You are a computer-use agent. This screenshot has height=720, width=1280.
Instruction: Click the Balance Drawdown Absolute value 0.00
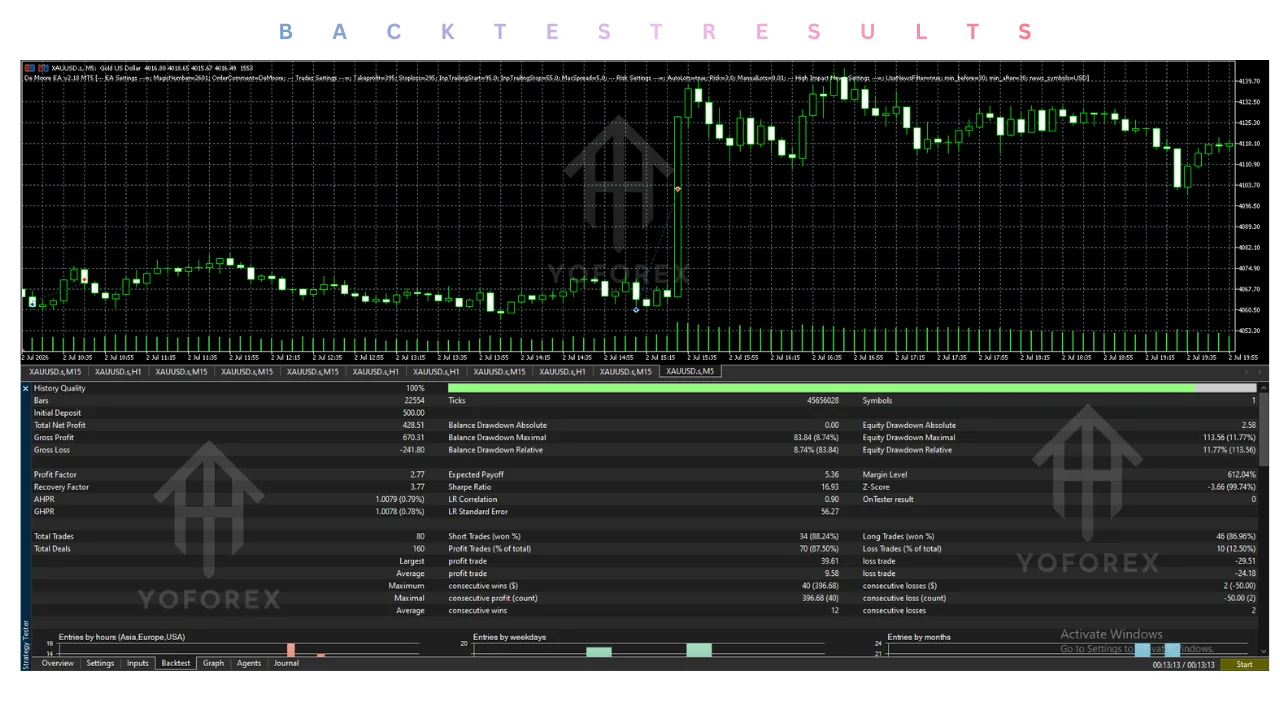coord(832,425)
